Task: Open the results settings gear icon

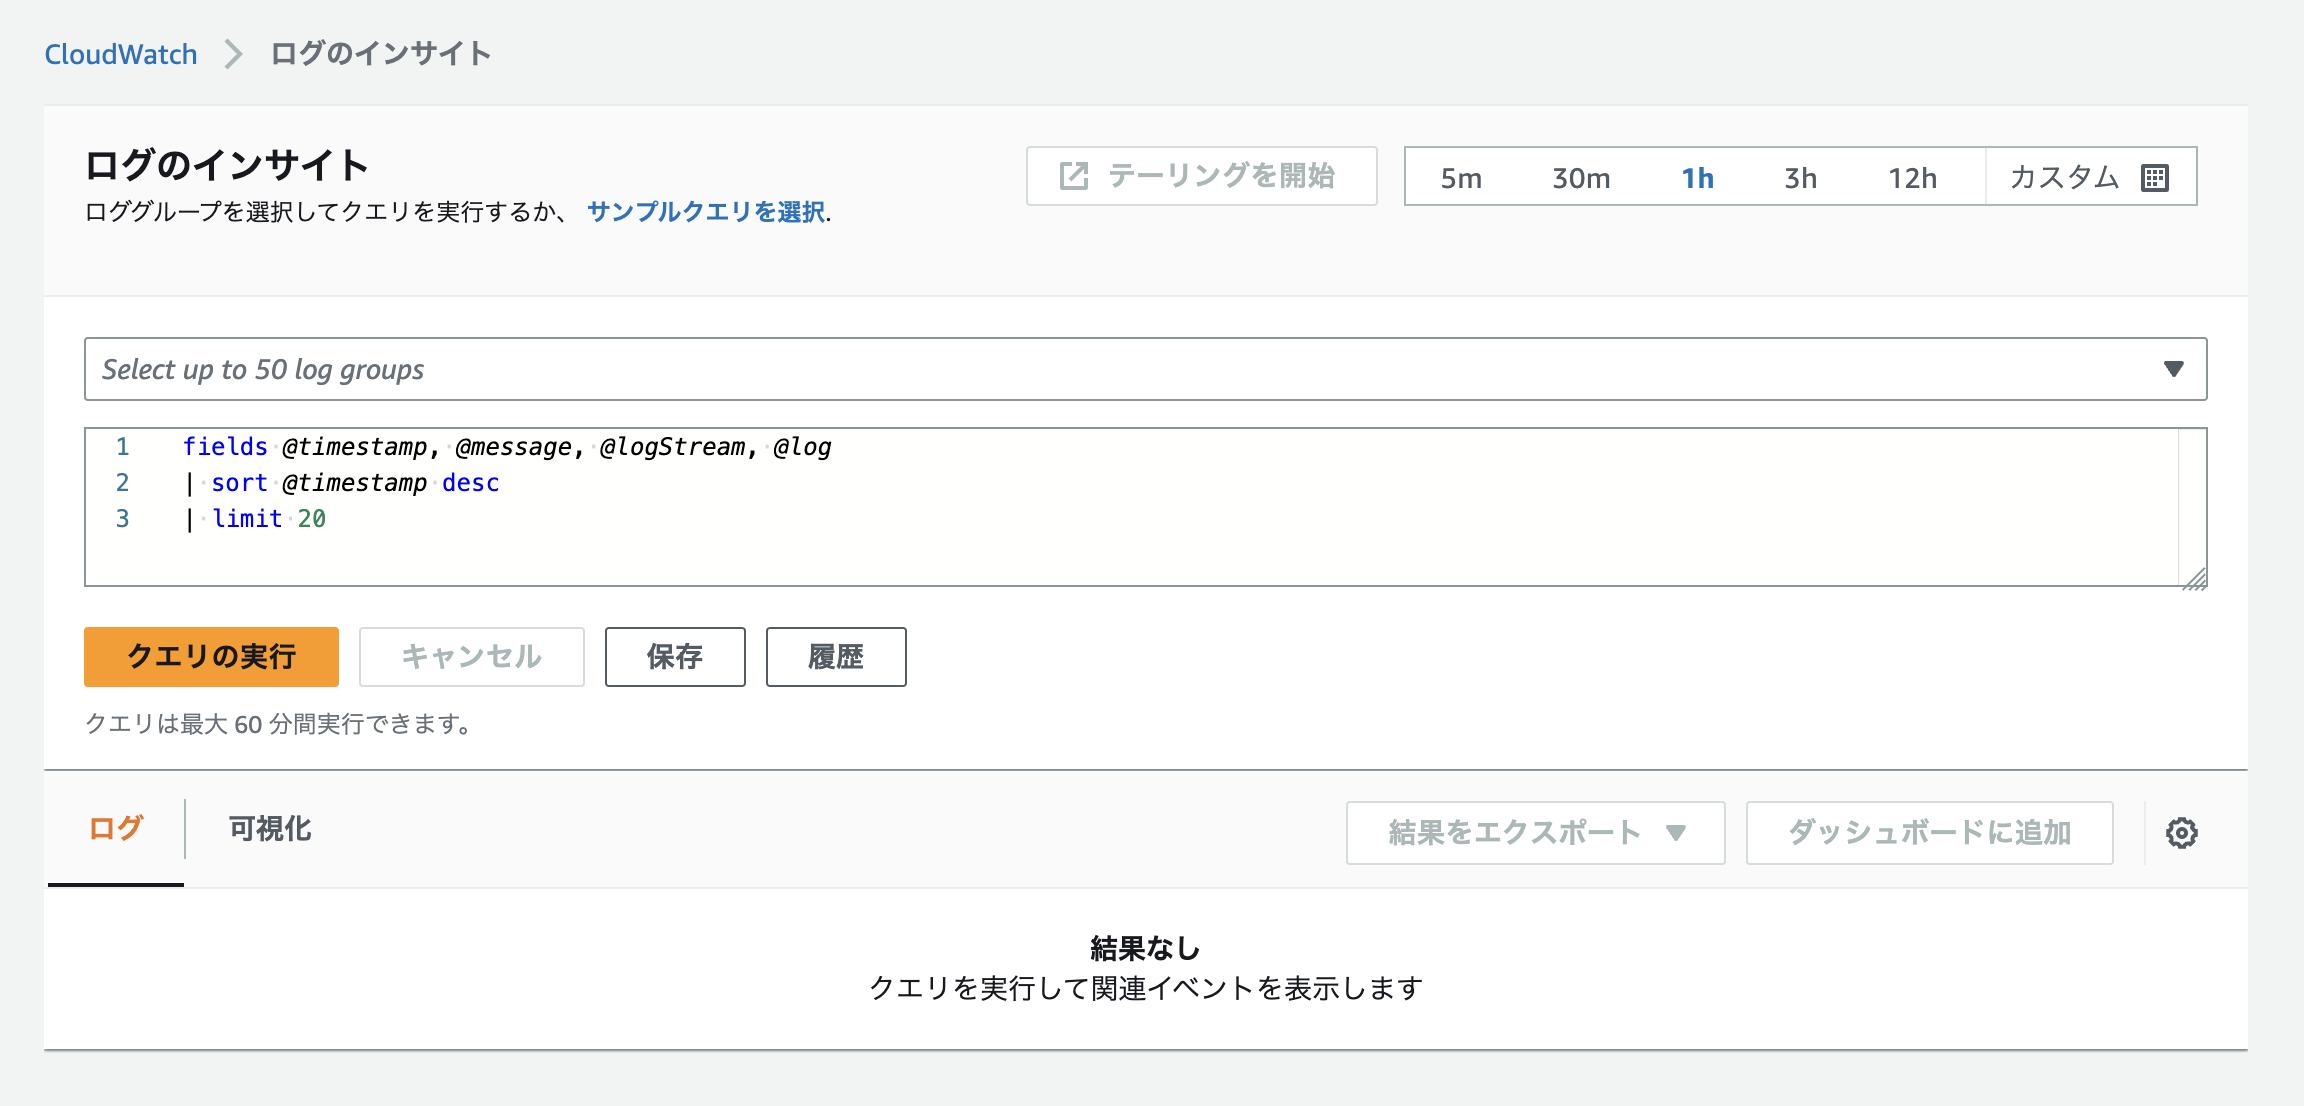Action: pos(2181,832)
